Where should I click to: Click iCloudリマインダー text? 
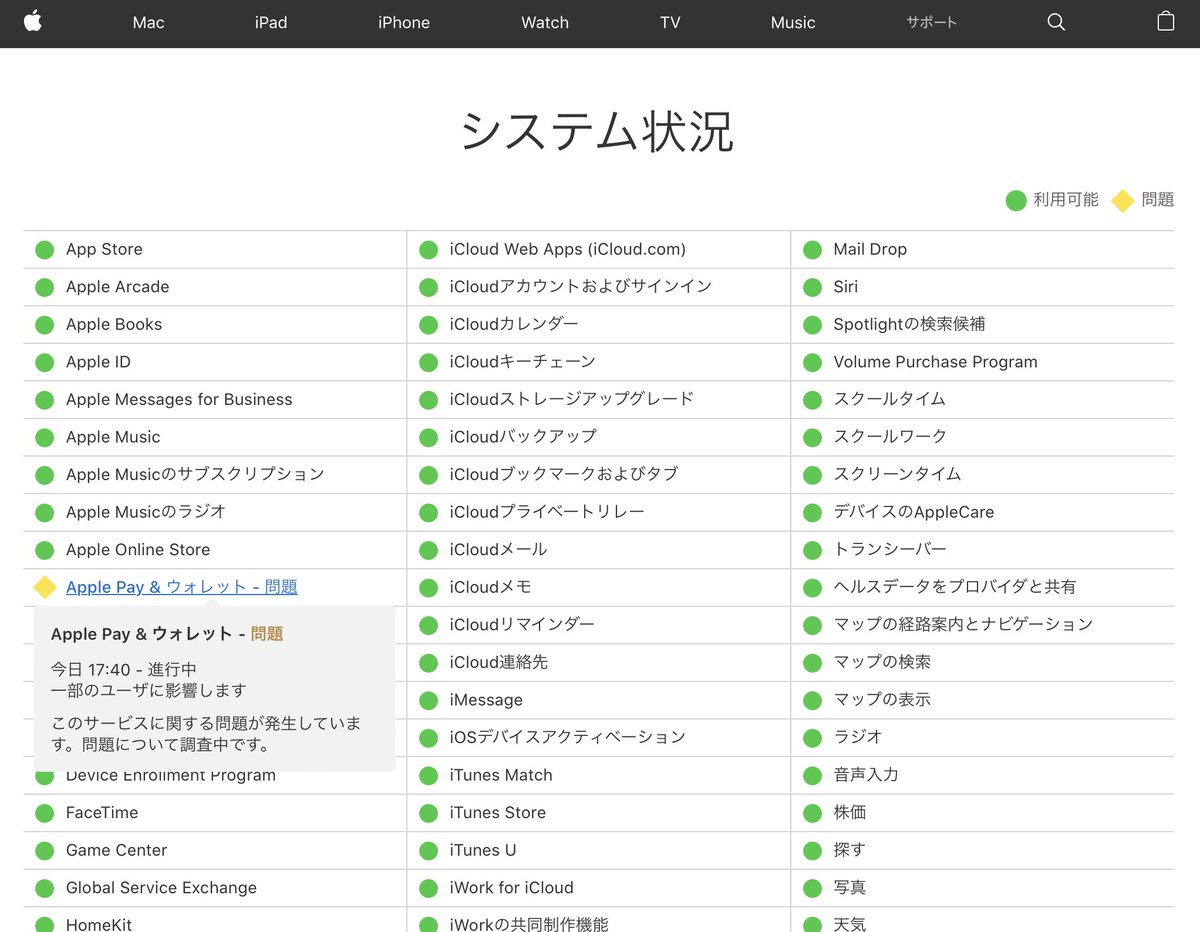(x=522, y=625)
